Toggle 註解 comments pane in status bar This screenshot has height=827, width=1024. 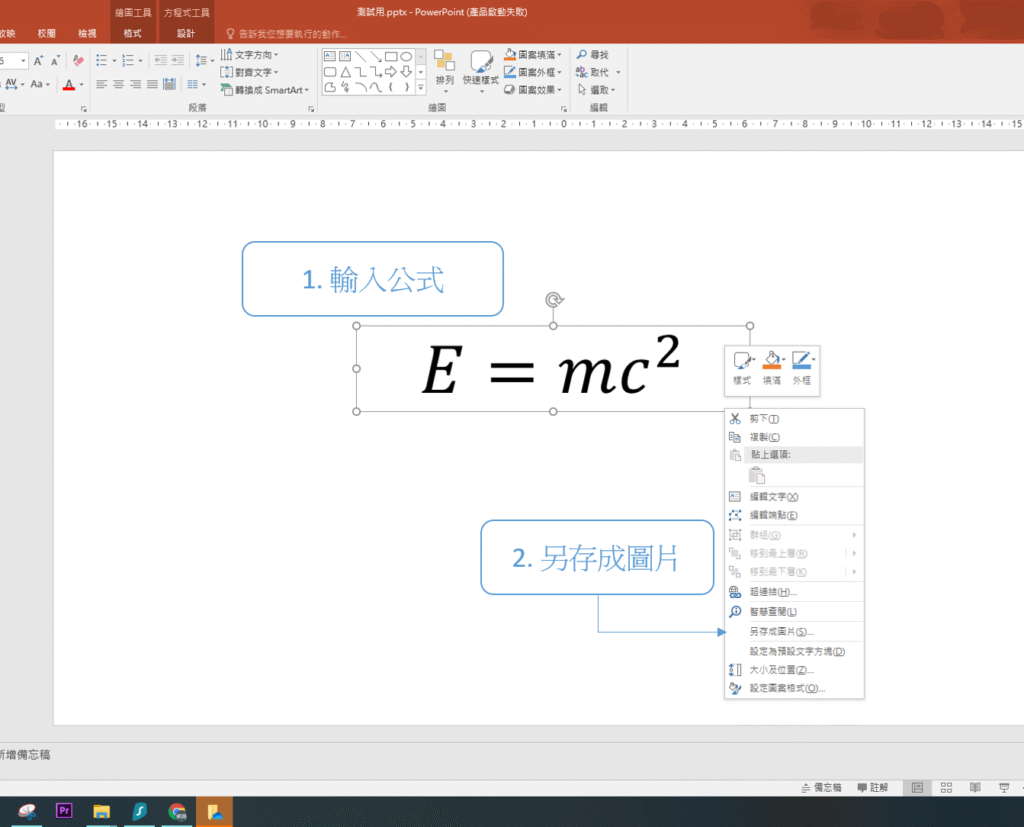873,788
